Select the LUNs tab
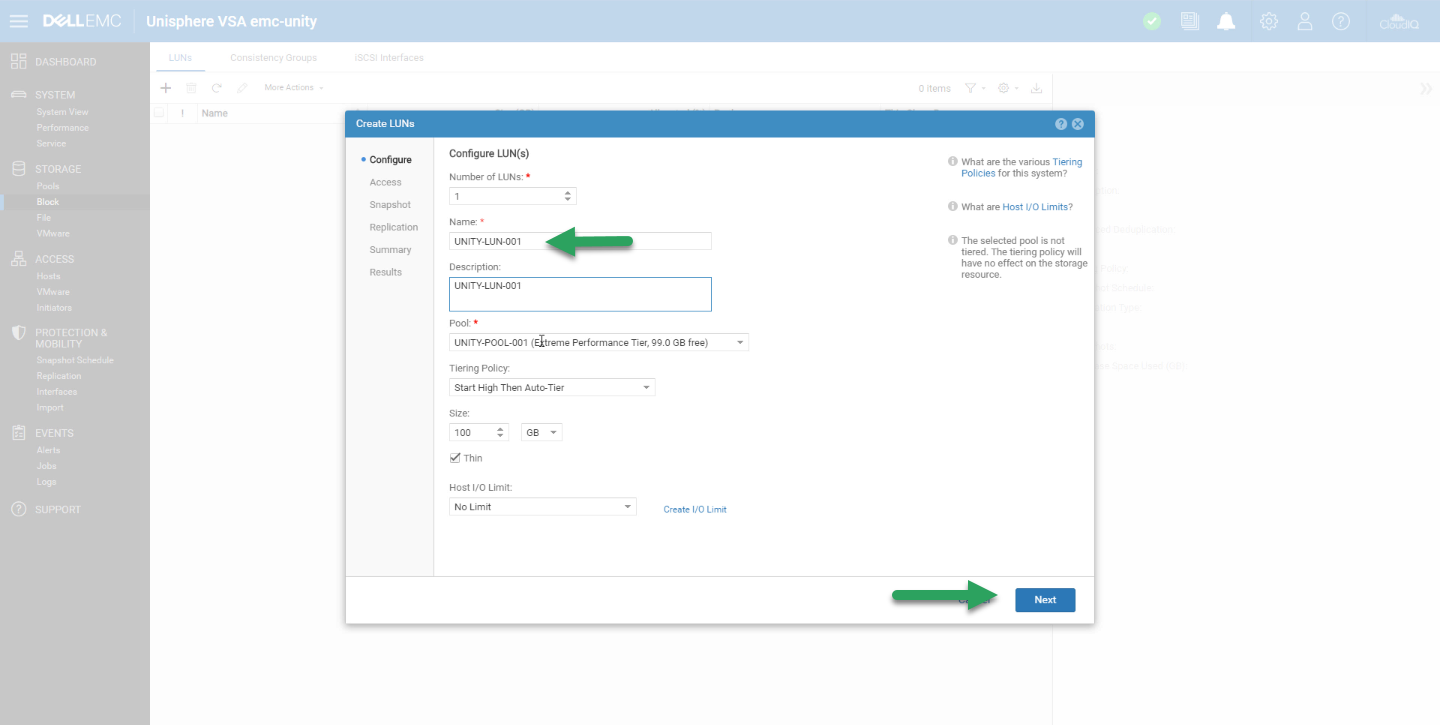Screen dimensions: 1440x725 180,58
